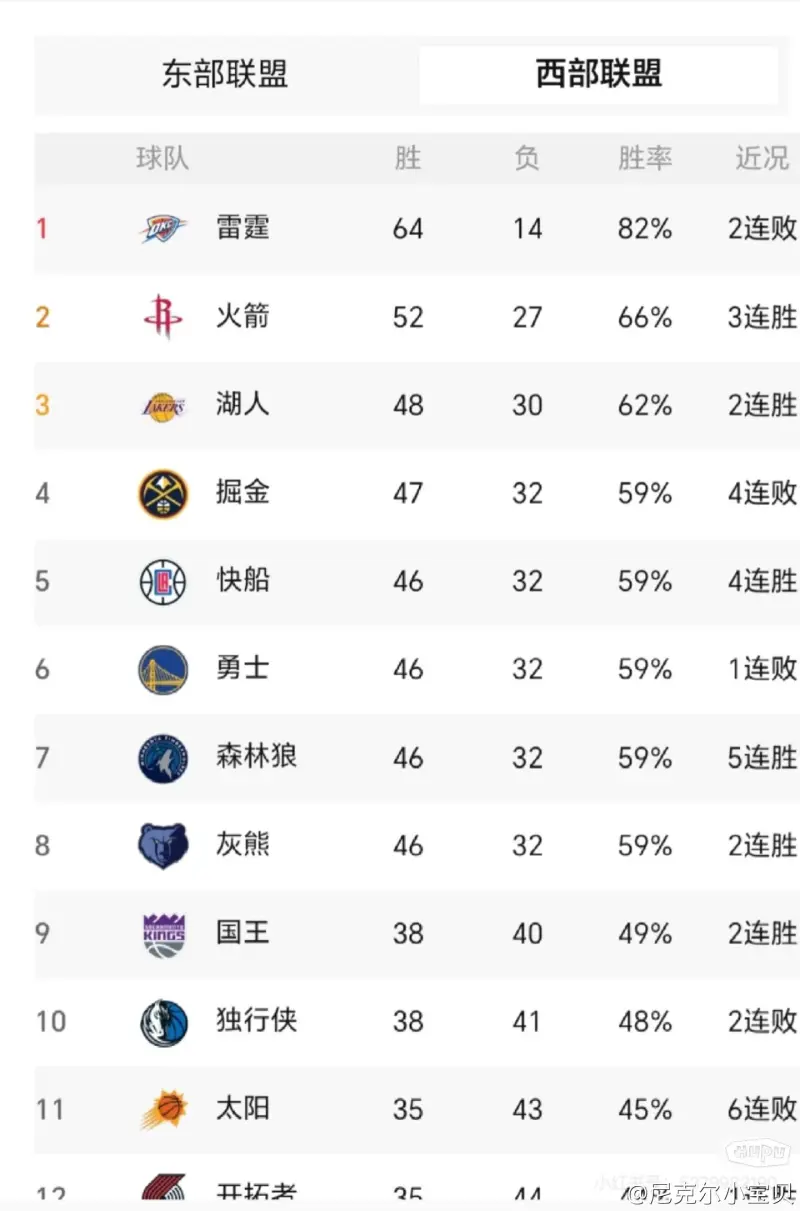Open the Nuggets team logo

coord(163,493)
